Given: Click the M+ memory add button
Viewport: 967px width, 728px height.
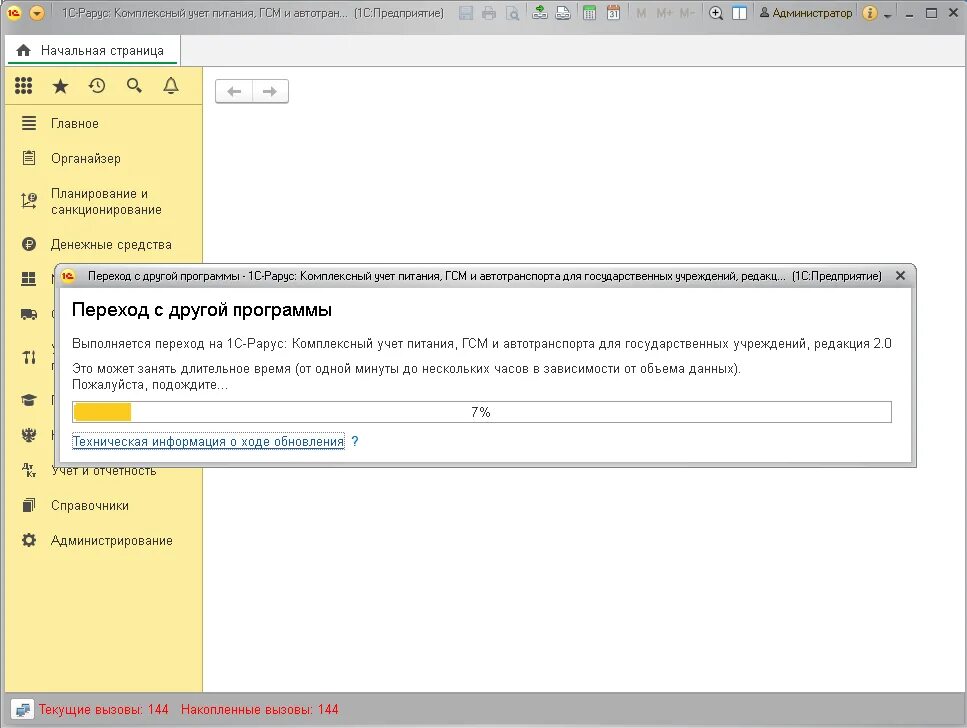Looking at the screenshot, I should (664, 13).
